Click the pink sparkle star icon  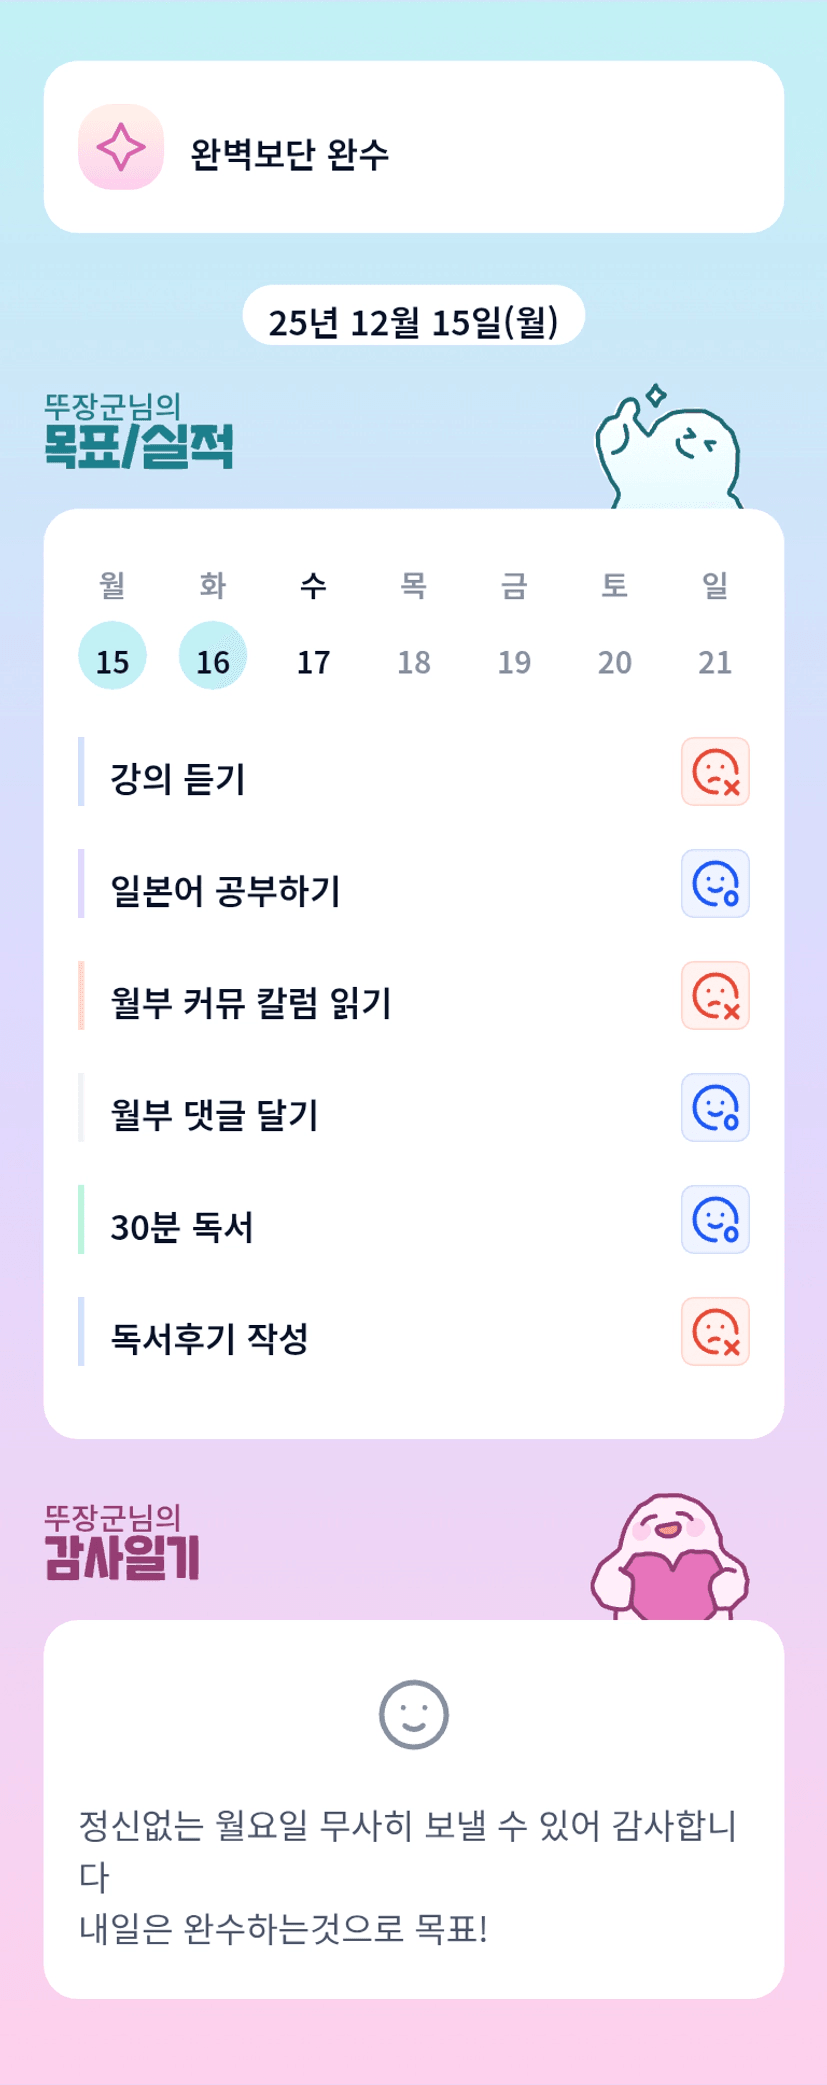click(121, 147)
